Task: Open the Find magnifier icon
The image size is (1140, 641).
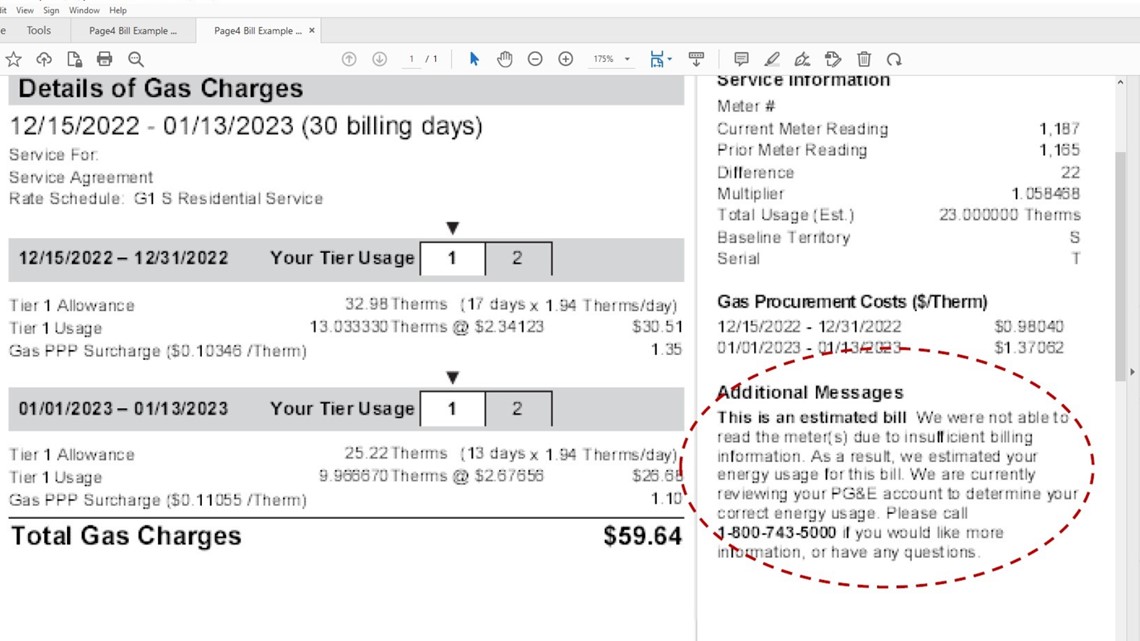Action: 135,59
